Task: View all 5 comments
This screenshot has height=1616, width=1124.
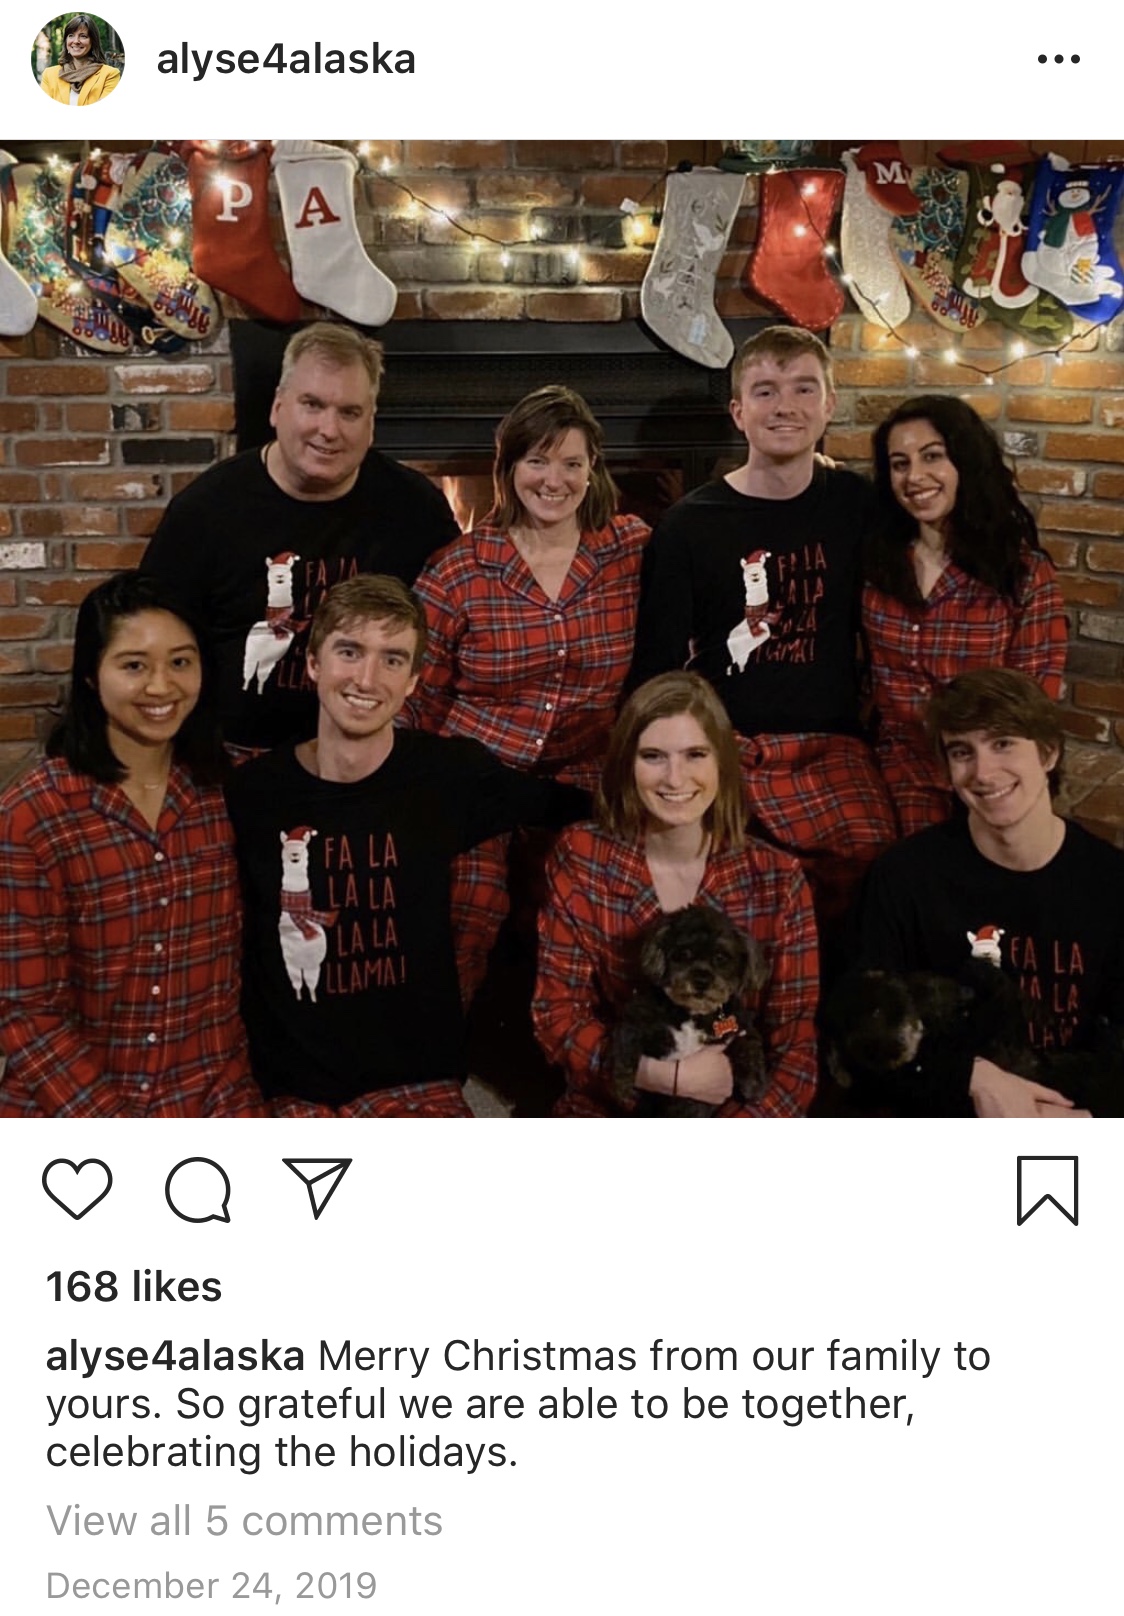Action: point(244,1520)
